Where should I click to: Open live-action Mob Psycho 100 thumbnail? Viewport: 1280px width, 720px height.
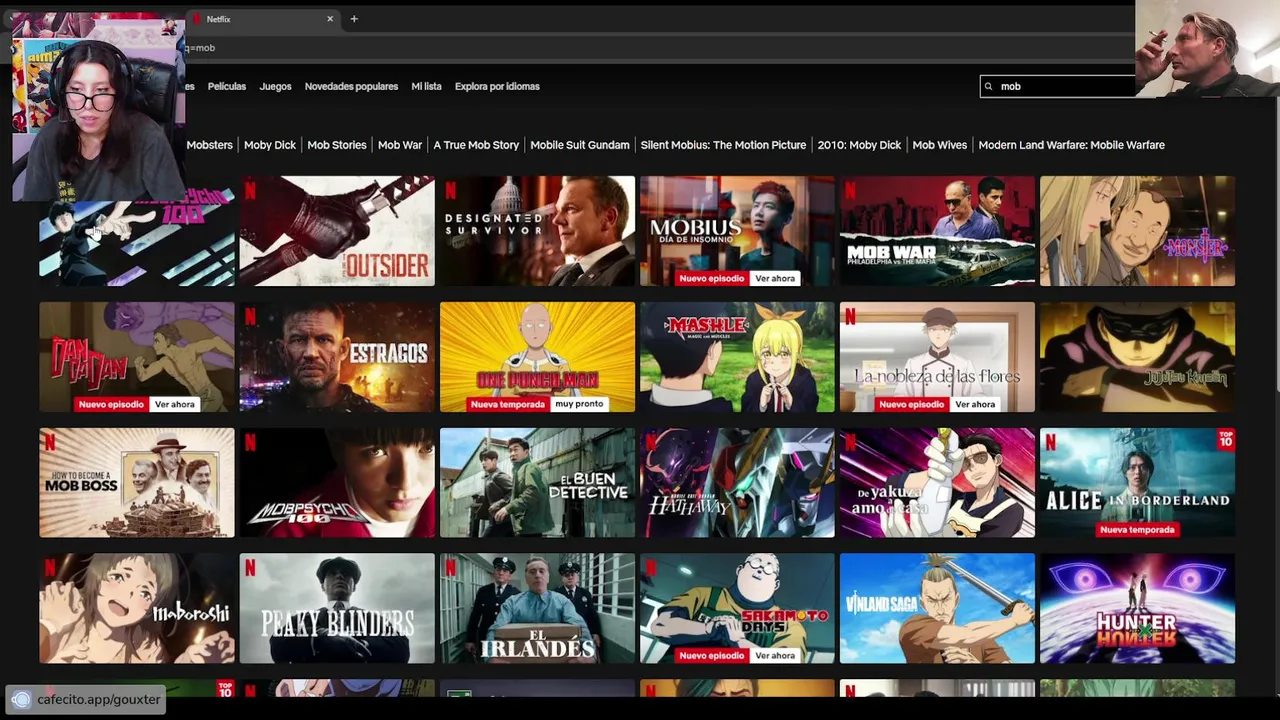[x=337, y=483]
